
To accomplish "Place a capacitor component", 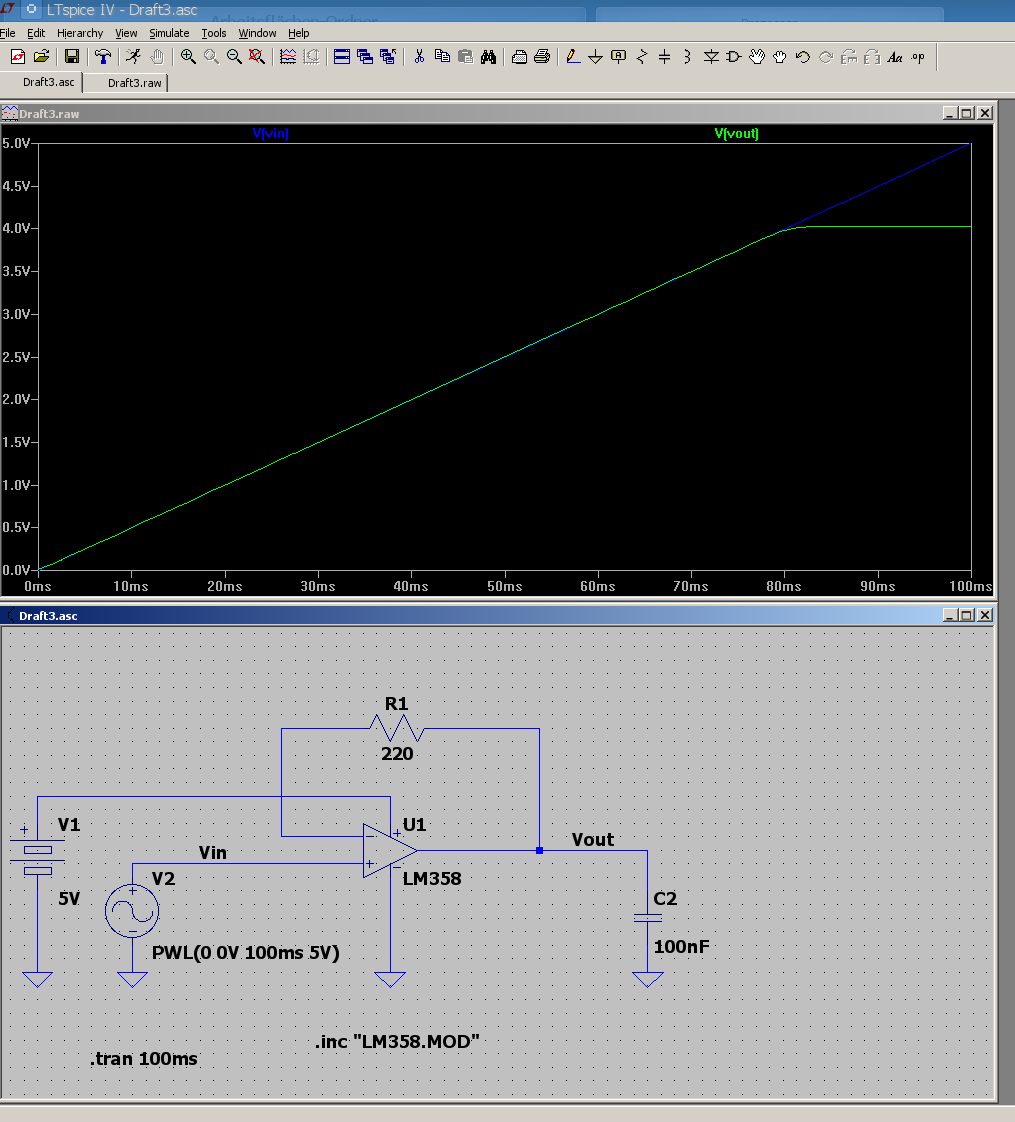I will (x=665, y=57).
